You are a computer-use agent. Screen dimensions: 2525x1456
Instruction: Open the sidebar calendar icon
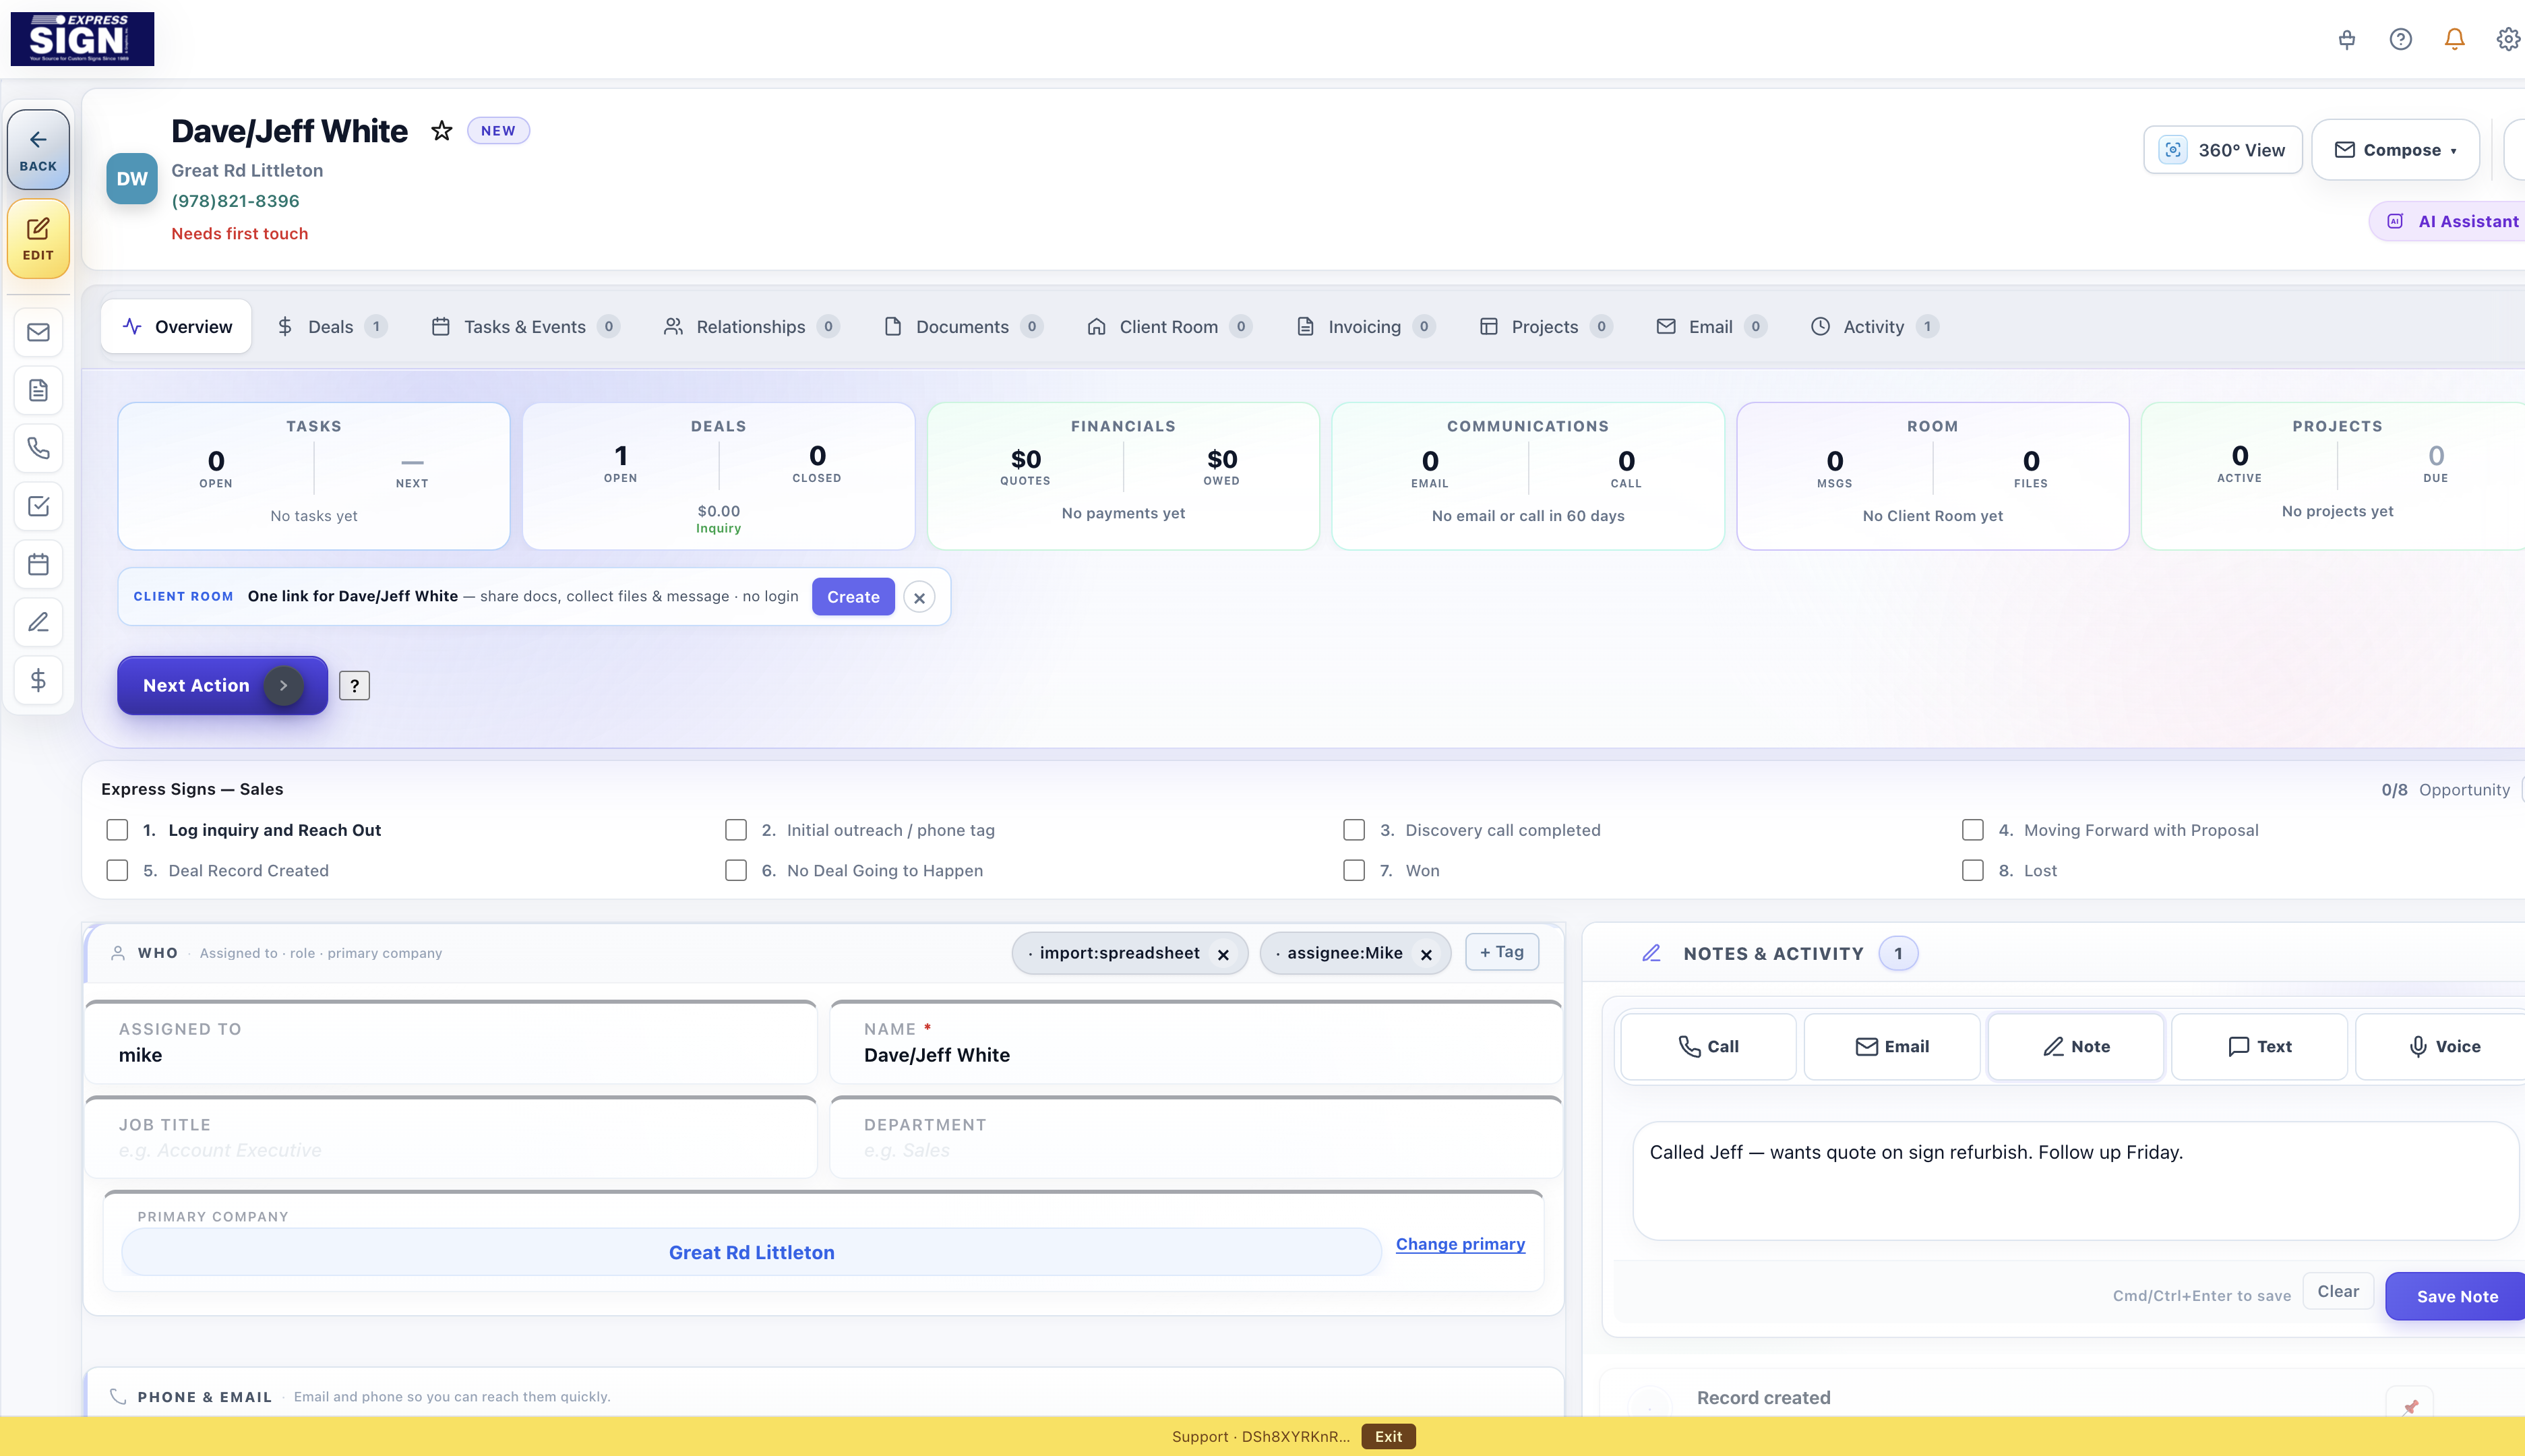pos(38,564)
